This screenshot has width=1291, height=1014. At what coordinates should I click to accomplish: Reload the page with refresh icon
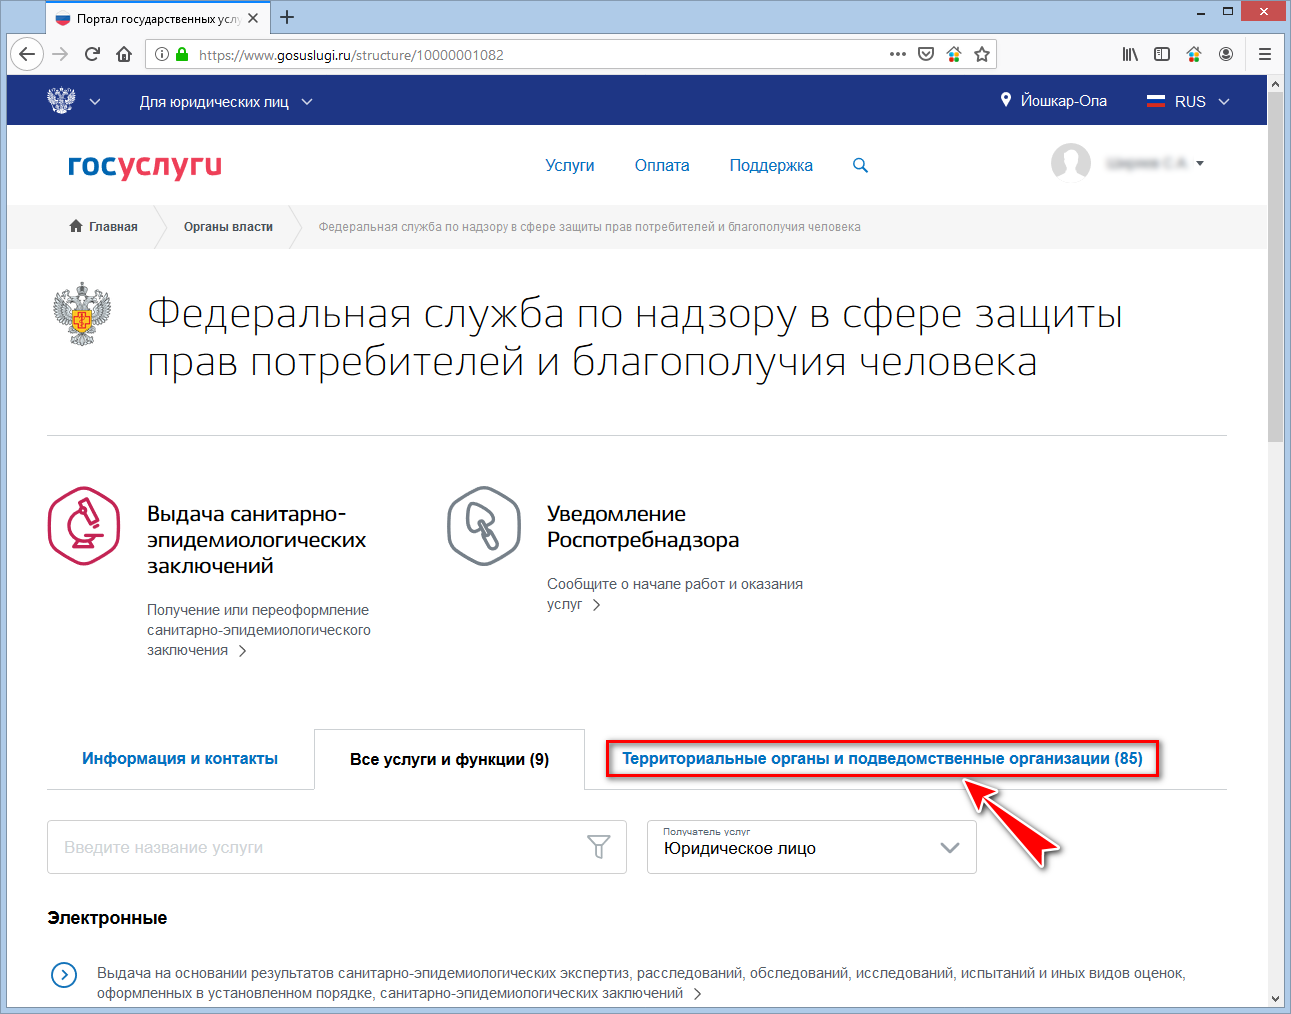click(x=92, y=54)
